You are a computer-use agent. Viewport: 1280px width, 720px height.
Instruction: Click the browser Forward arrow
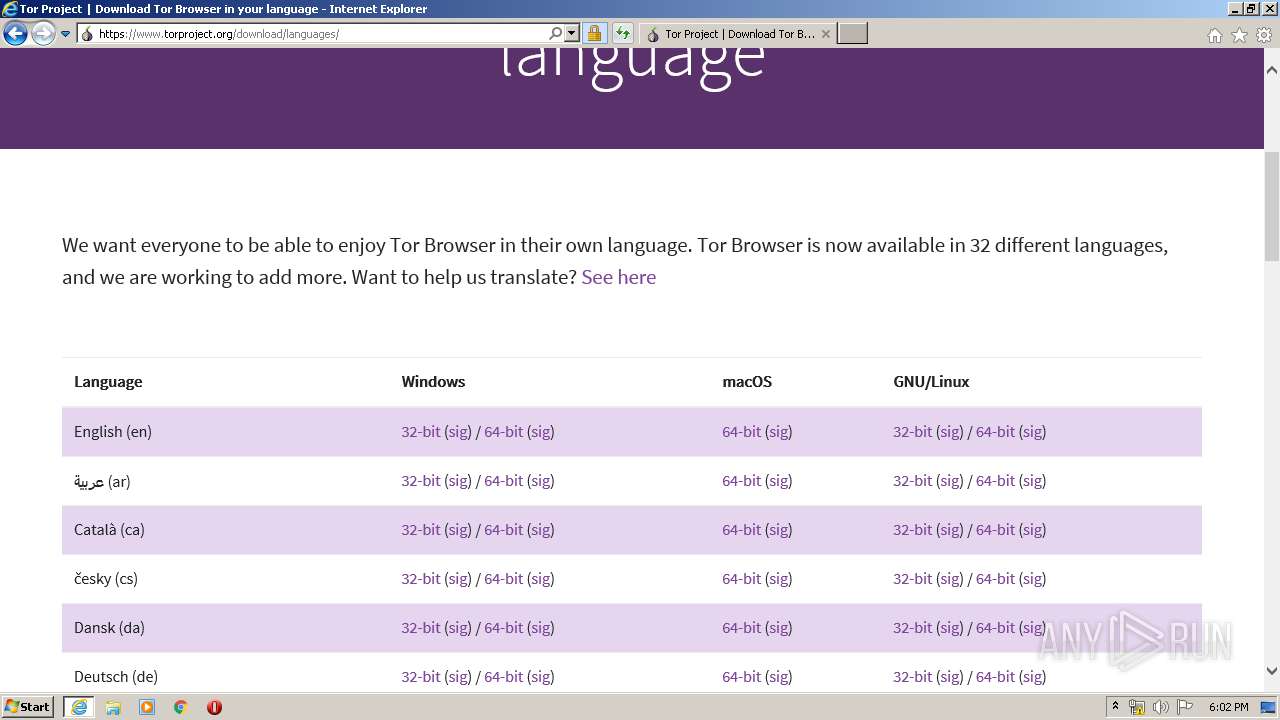click(x=43, y=34)
